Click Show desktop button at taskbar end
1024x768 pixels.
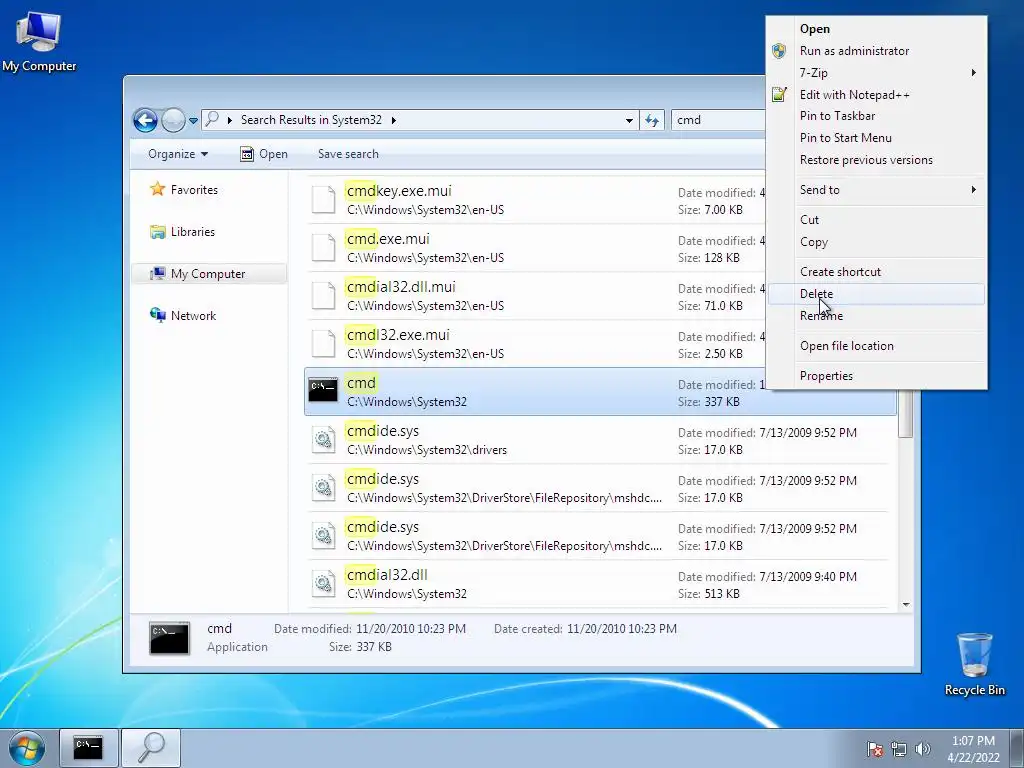tap(1017, 748)
